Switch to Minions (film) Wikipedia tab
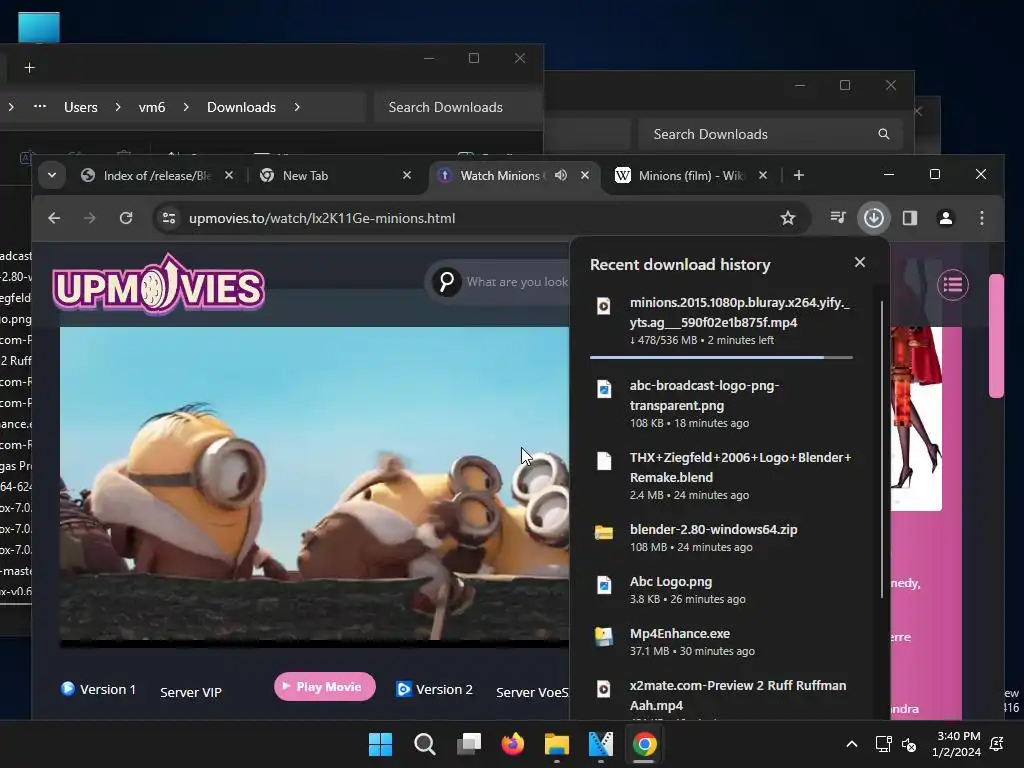Viewport: 1024px width, 768px height. pos(691,176)
